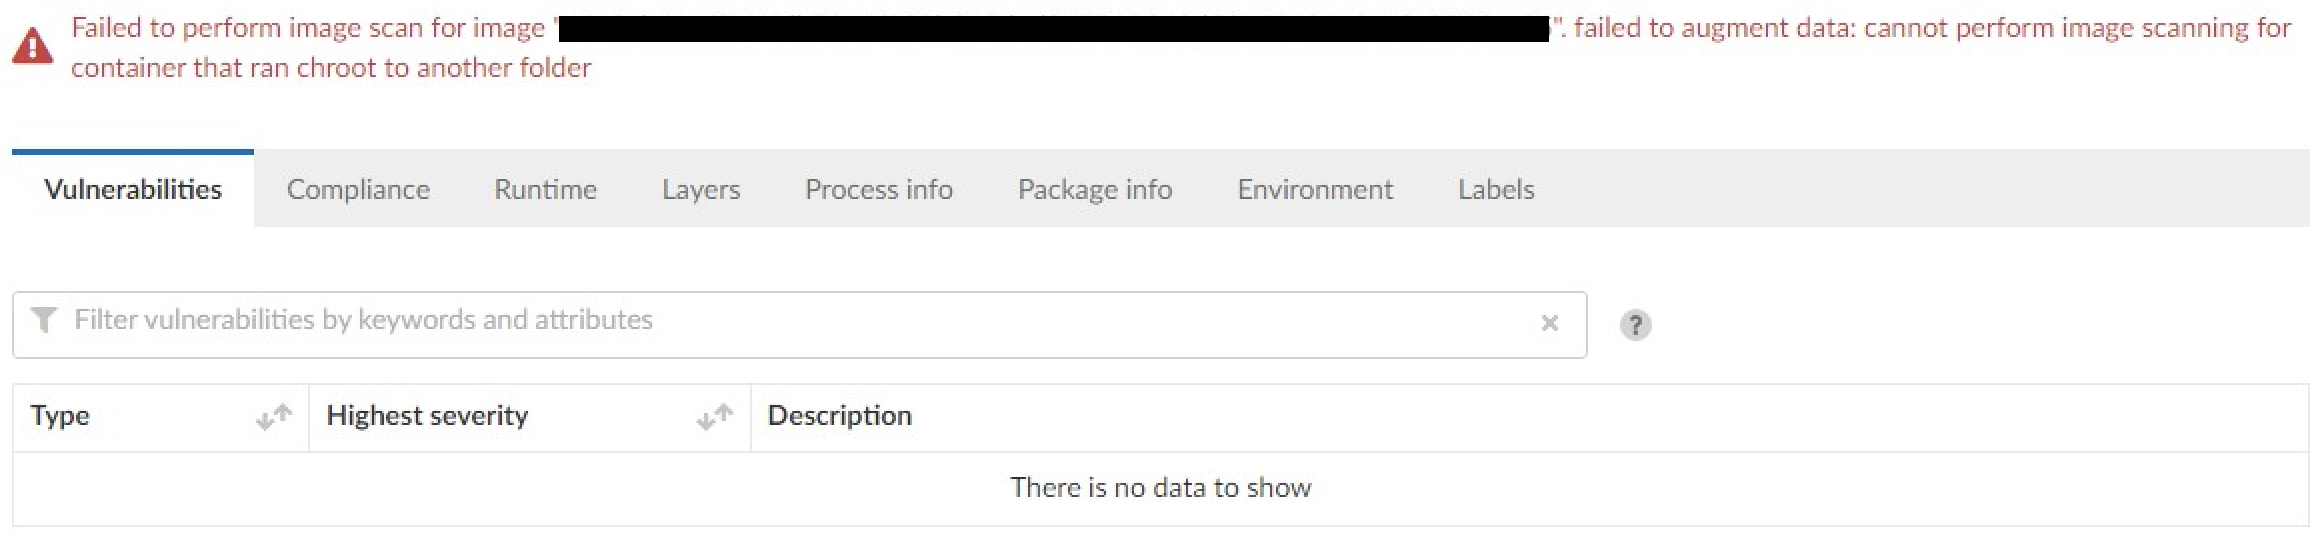The image size is (2318, 536).
Task: Focus the filter vulnerabilities input field
Action: pyautogui.click(x=780, y=320)
